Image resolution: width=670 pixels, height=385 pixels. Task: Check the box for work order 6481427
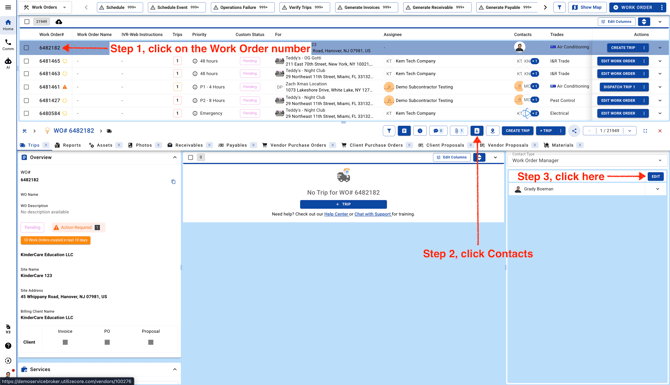coord(26,100)
